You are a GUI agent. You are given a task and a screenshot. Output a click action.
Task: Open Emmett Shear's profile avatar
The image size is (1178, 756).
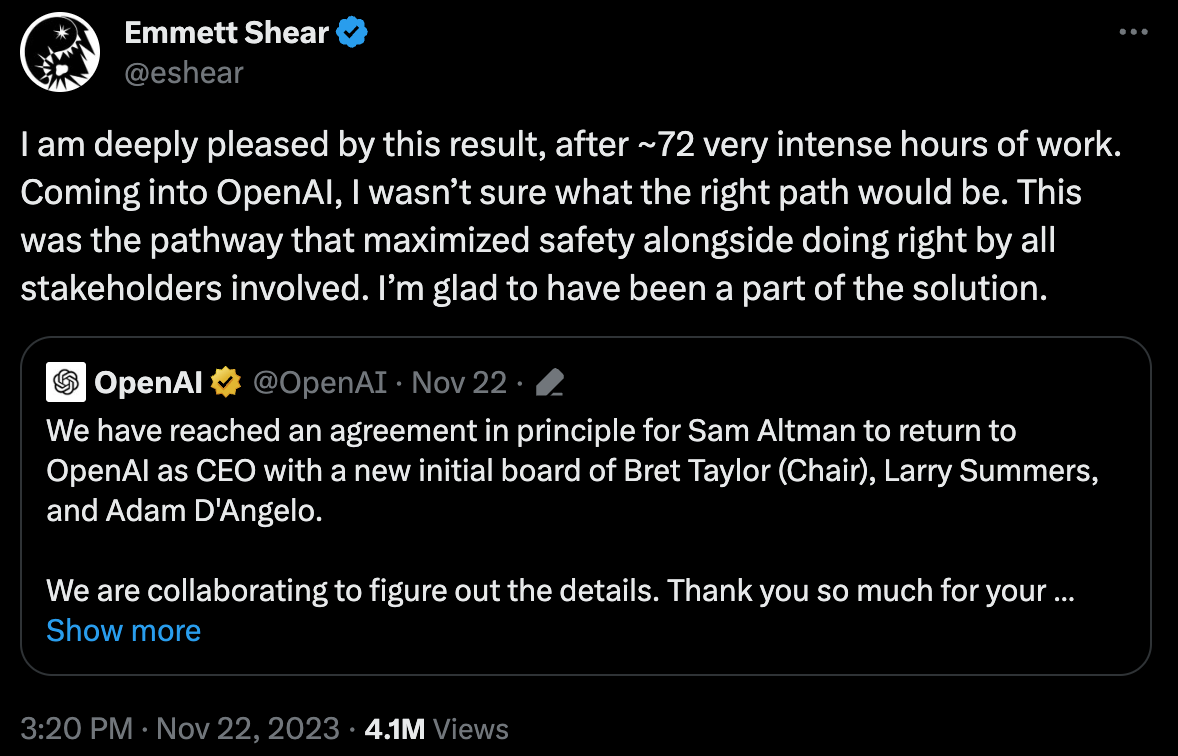(x=58, y=55)
